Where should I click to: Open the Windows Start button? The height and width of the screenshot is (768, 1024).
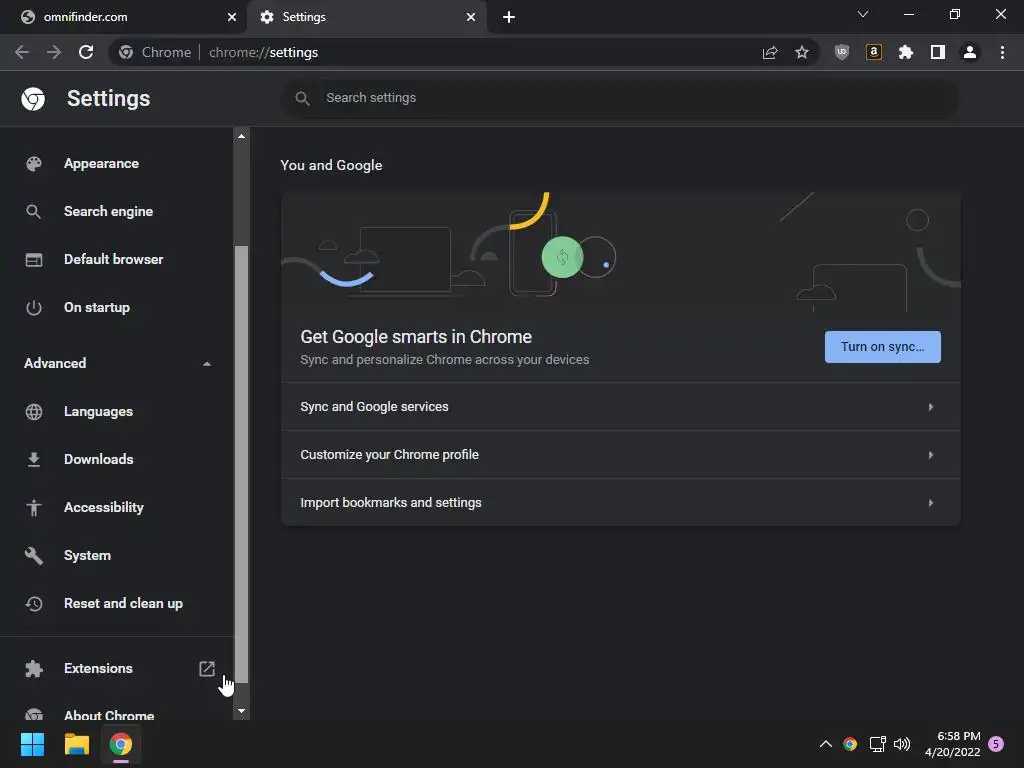(x=32, y=744)
